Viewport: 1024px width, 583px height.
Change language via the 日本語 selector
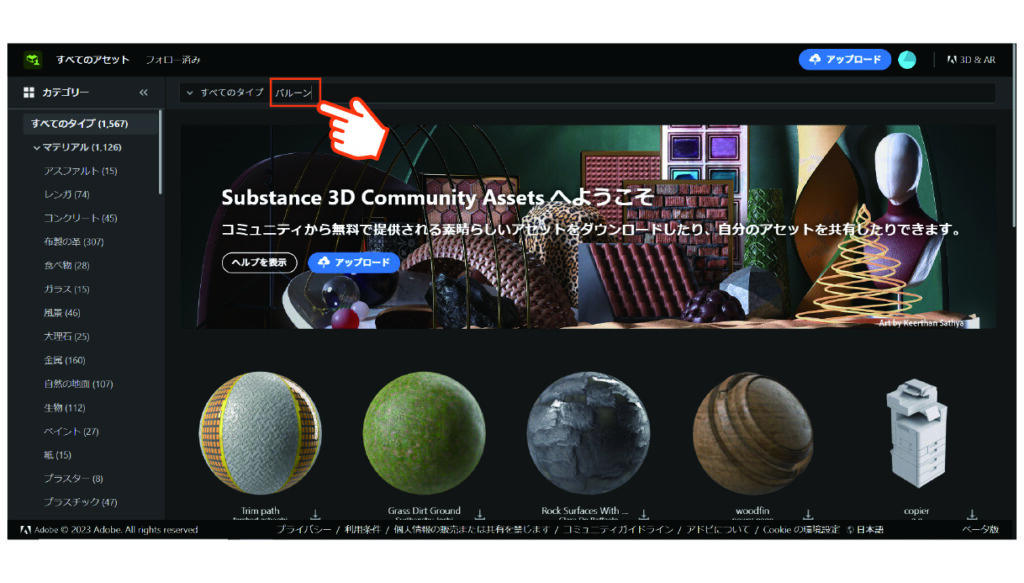click(x=865, y=529)
